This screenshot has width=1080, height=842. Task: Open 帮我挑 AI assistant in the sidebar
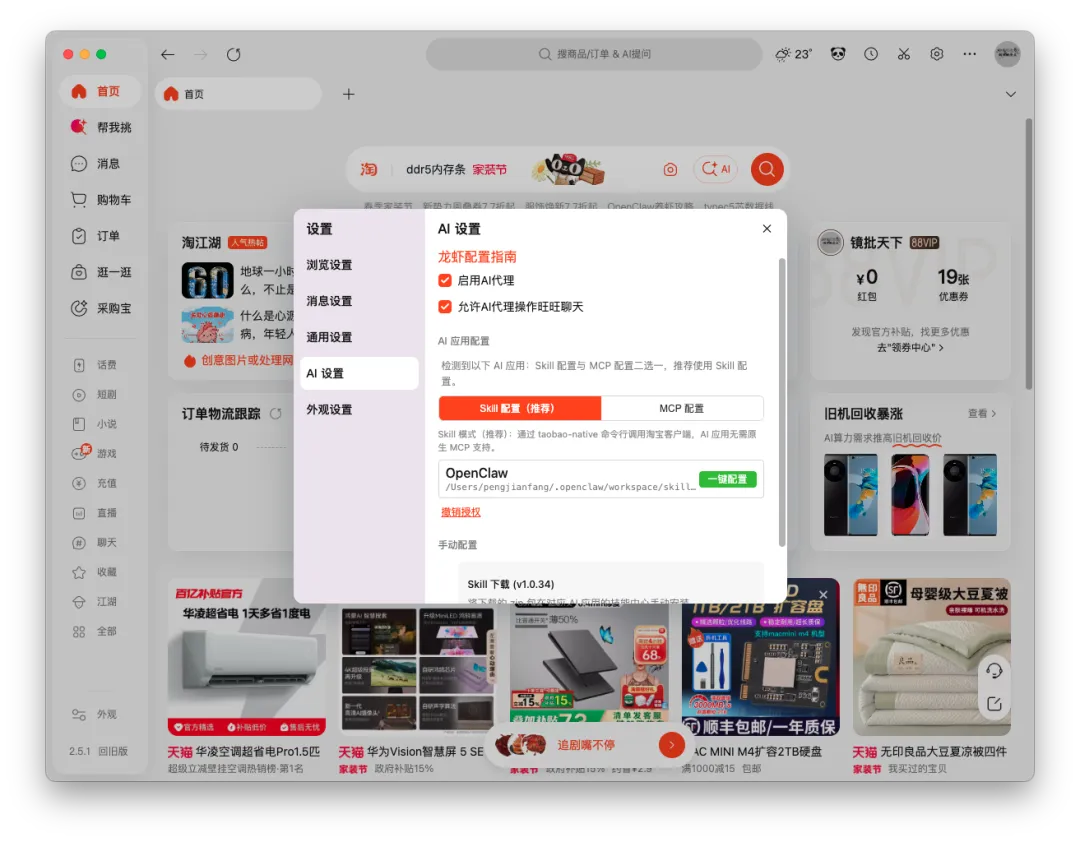pyautogui.click(x=101, y=127)
